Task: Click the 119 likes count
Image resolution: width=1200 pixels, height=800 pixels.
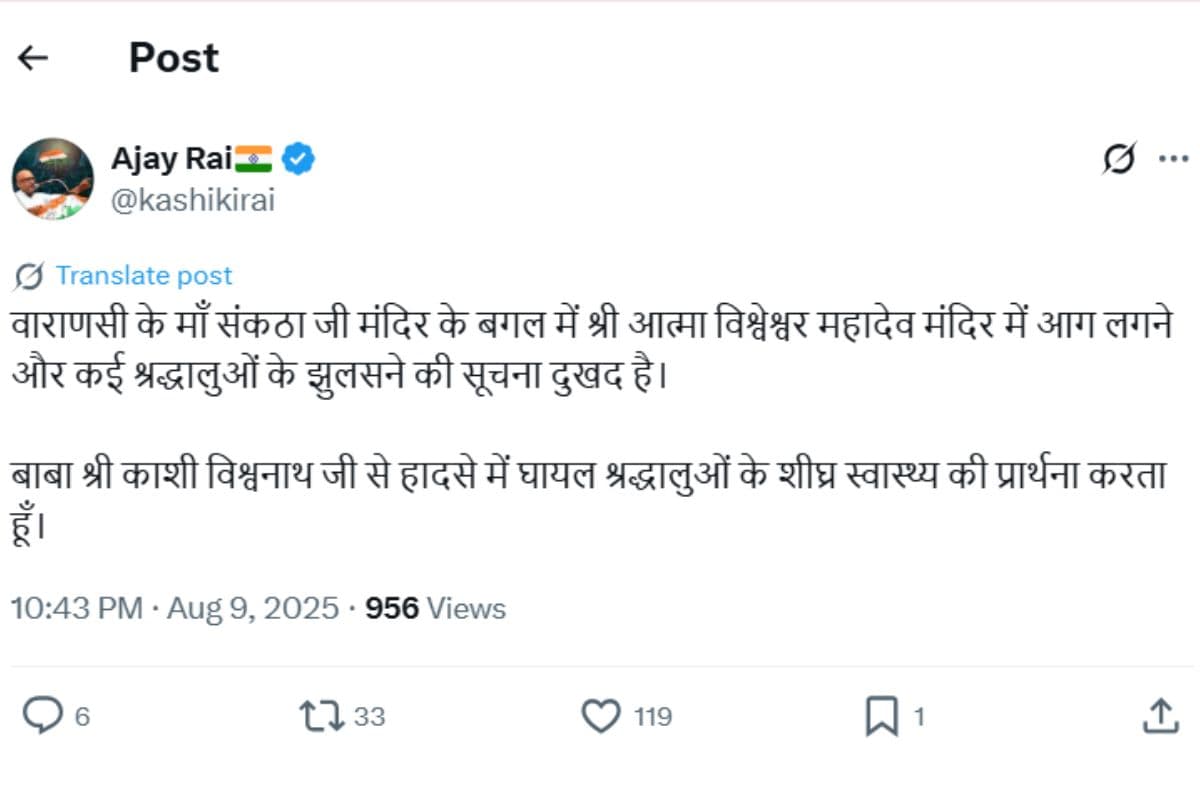Action: point(652,717)
